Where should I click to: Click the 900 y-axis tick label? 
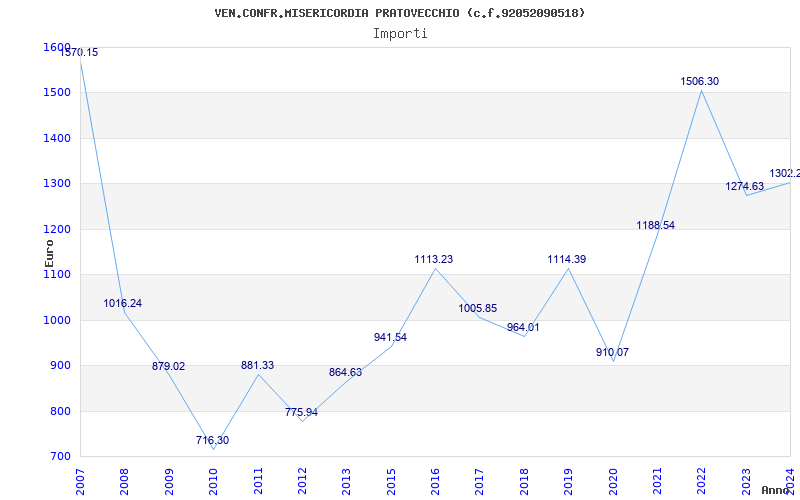60,365
